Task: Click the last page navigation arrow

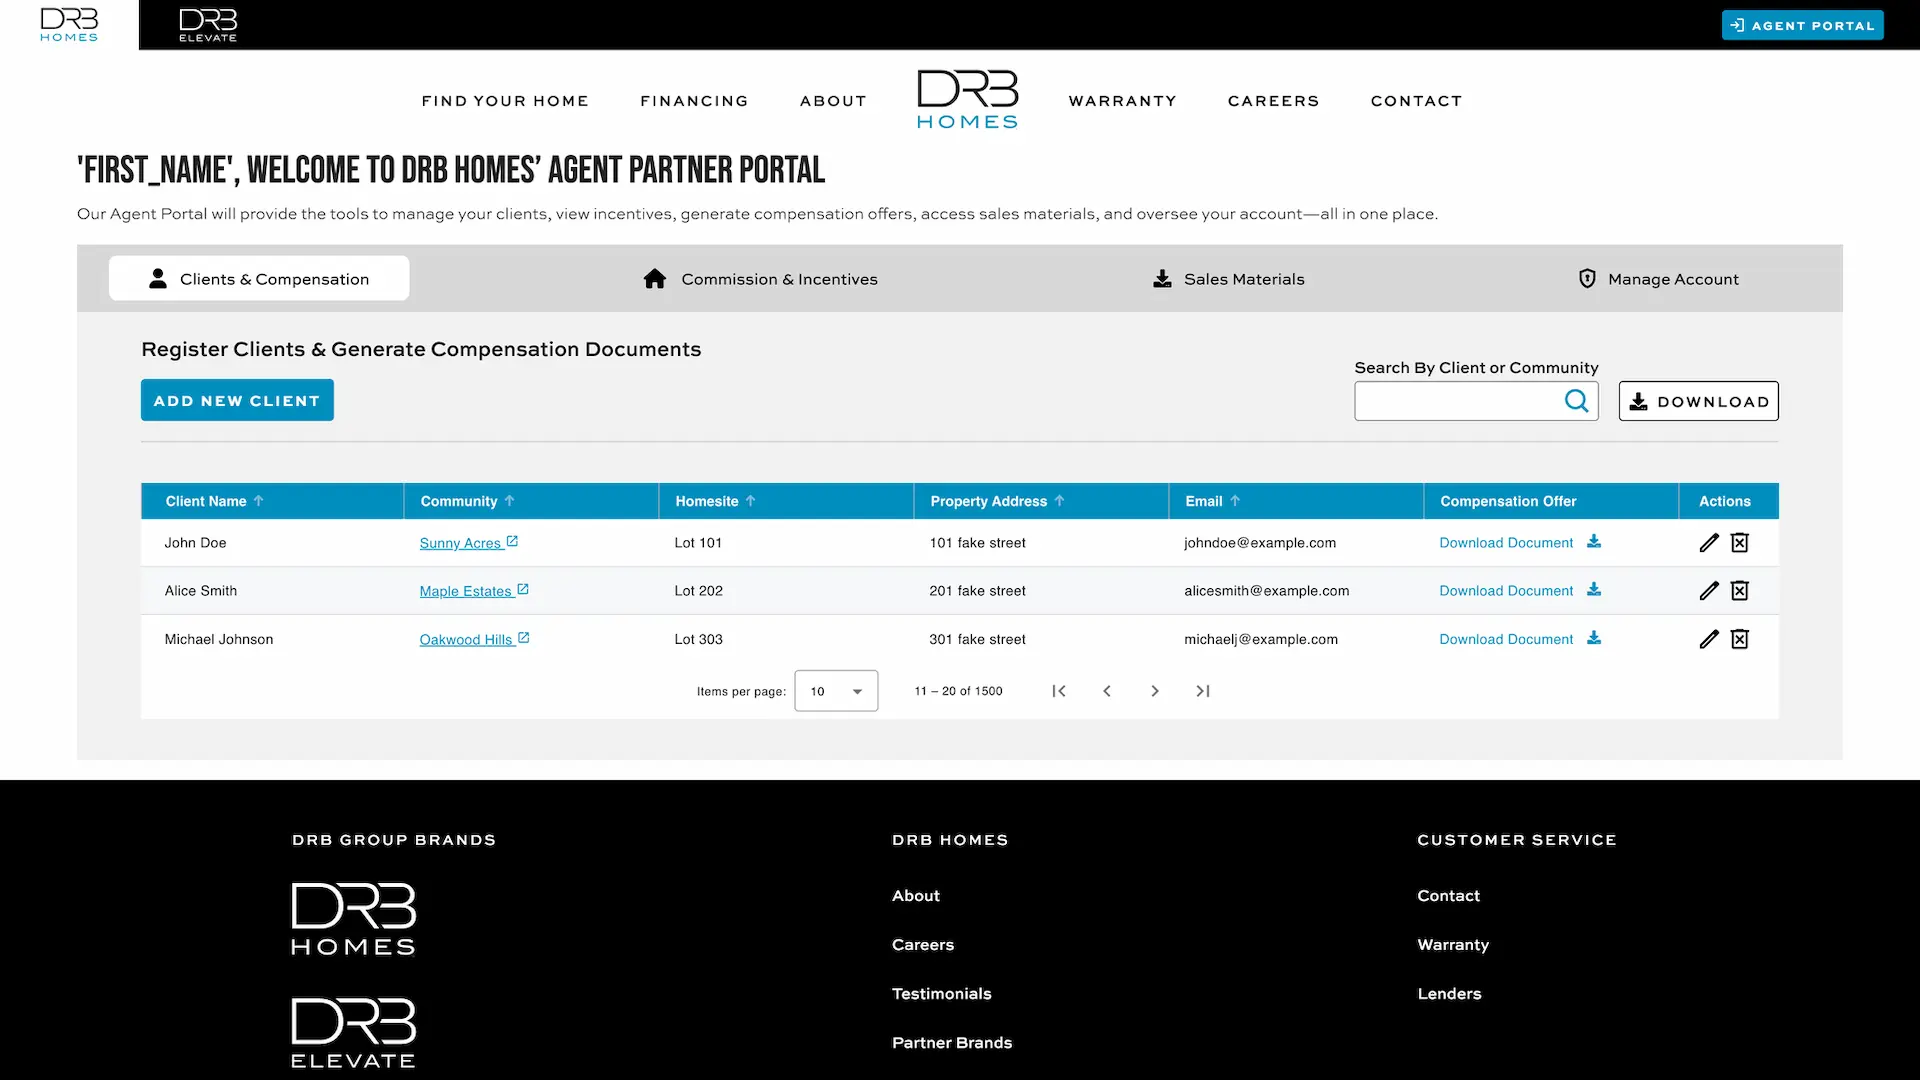Action: click(1203, 691)
